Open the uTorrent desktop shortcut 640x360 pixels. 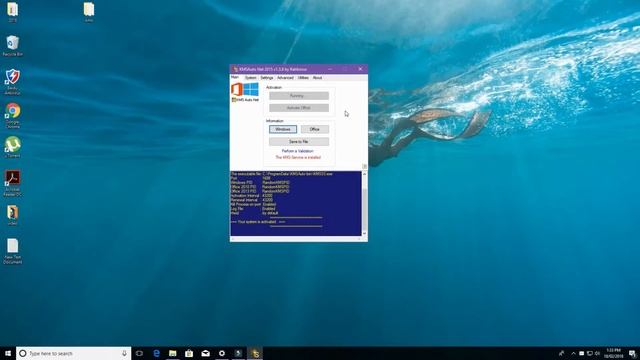[x=13, y=147]
